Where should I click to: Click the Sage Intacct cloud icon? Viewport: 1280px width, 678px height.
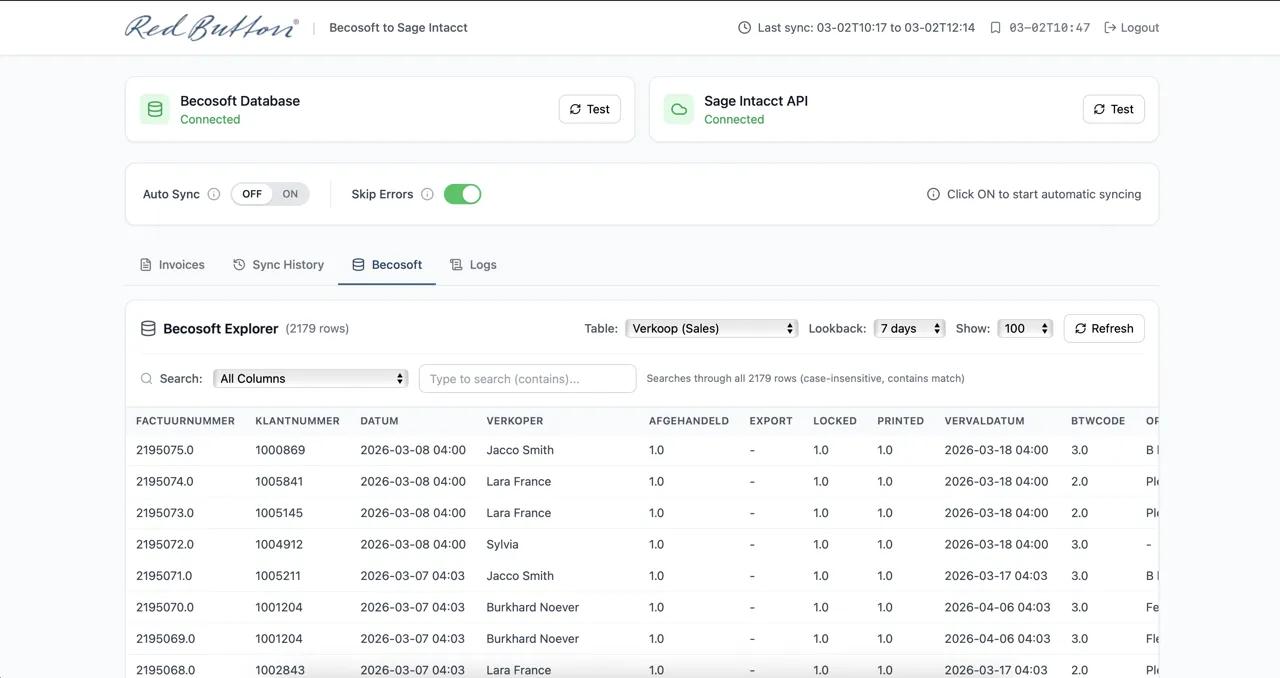click(x=679, y=109)
